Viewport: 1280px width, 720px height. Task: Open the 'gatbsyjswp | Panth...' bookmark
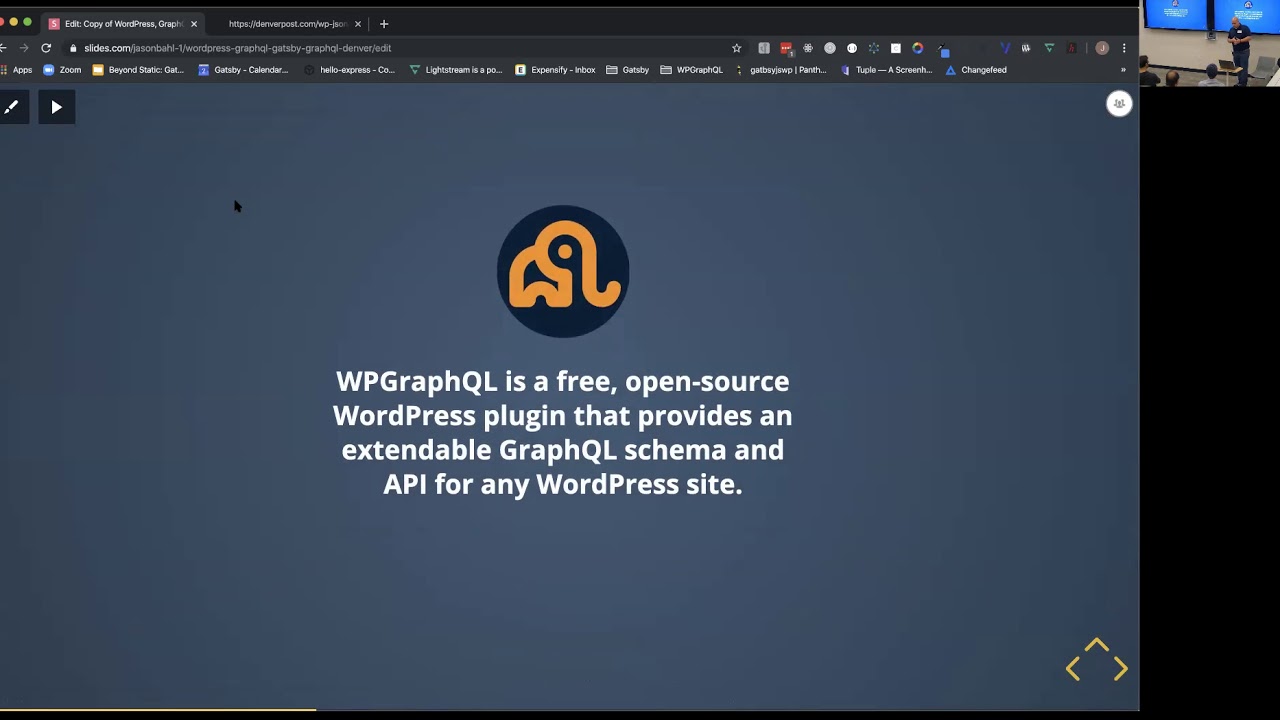coord(780,70)
